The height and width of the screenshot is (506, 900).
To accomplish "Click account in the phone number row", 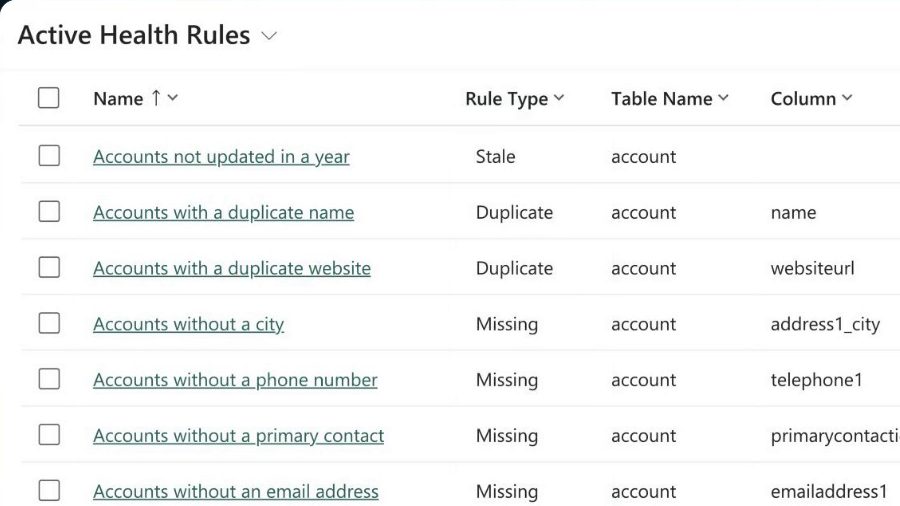I will pyautogui.click(x=643, y=380).
